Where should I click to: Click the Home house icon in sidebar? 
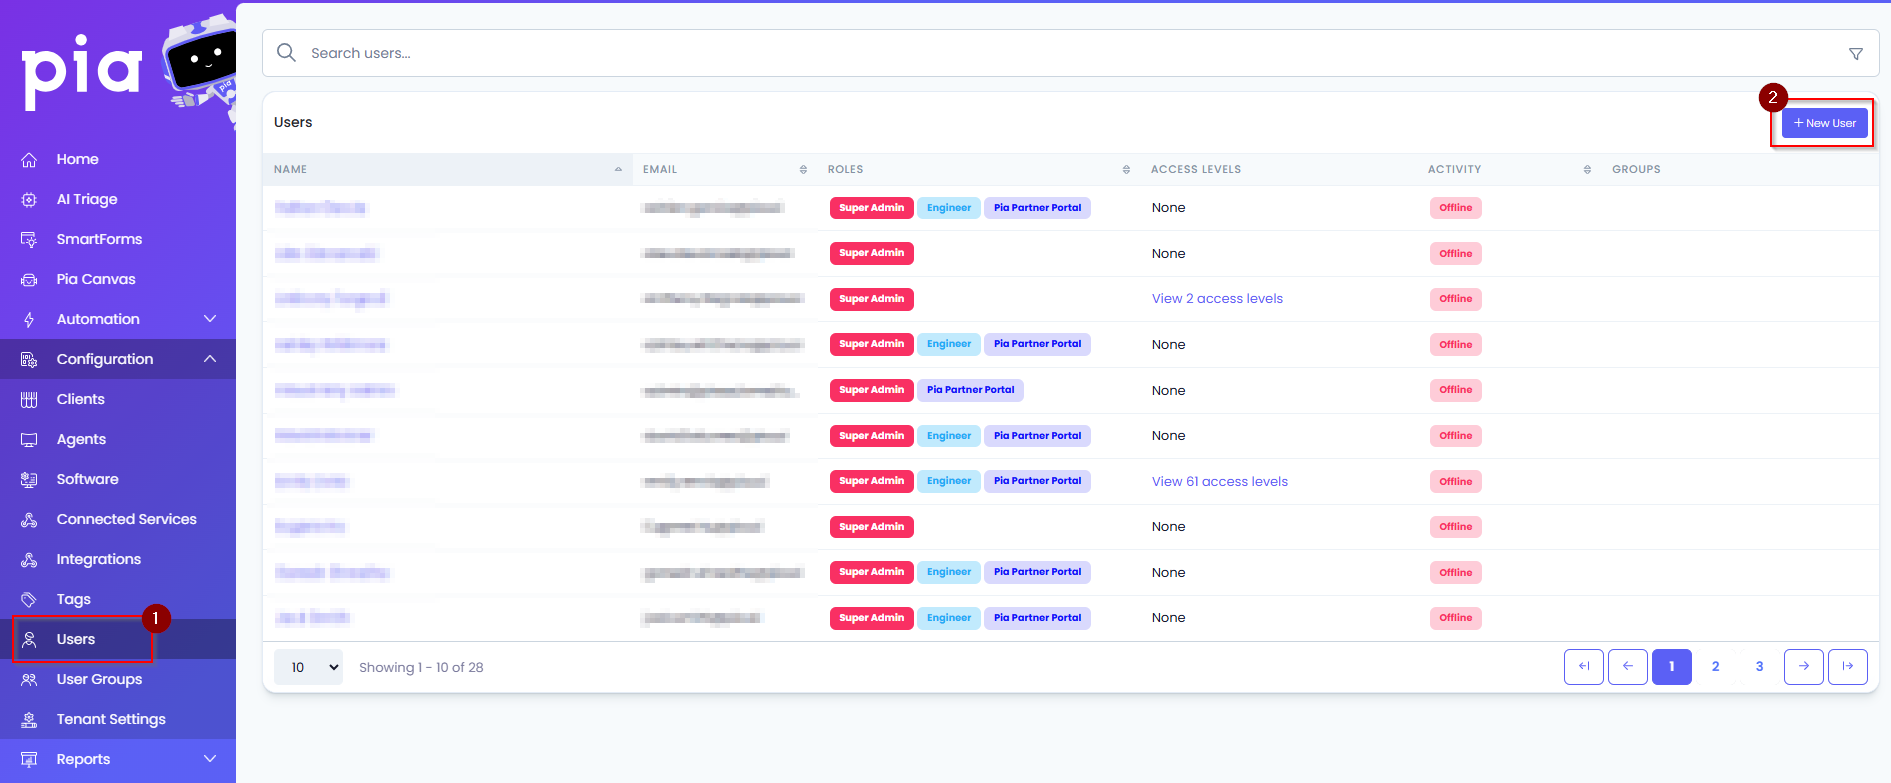pyautogui.click(x=29, y=160)
